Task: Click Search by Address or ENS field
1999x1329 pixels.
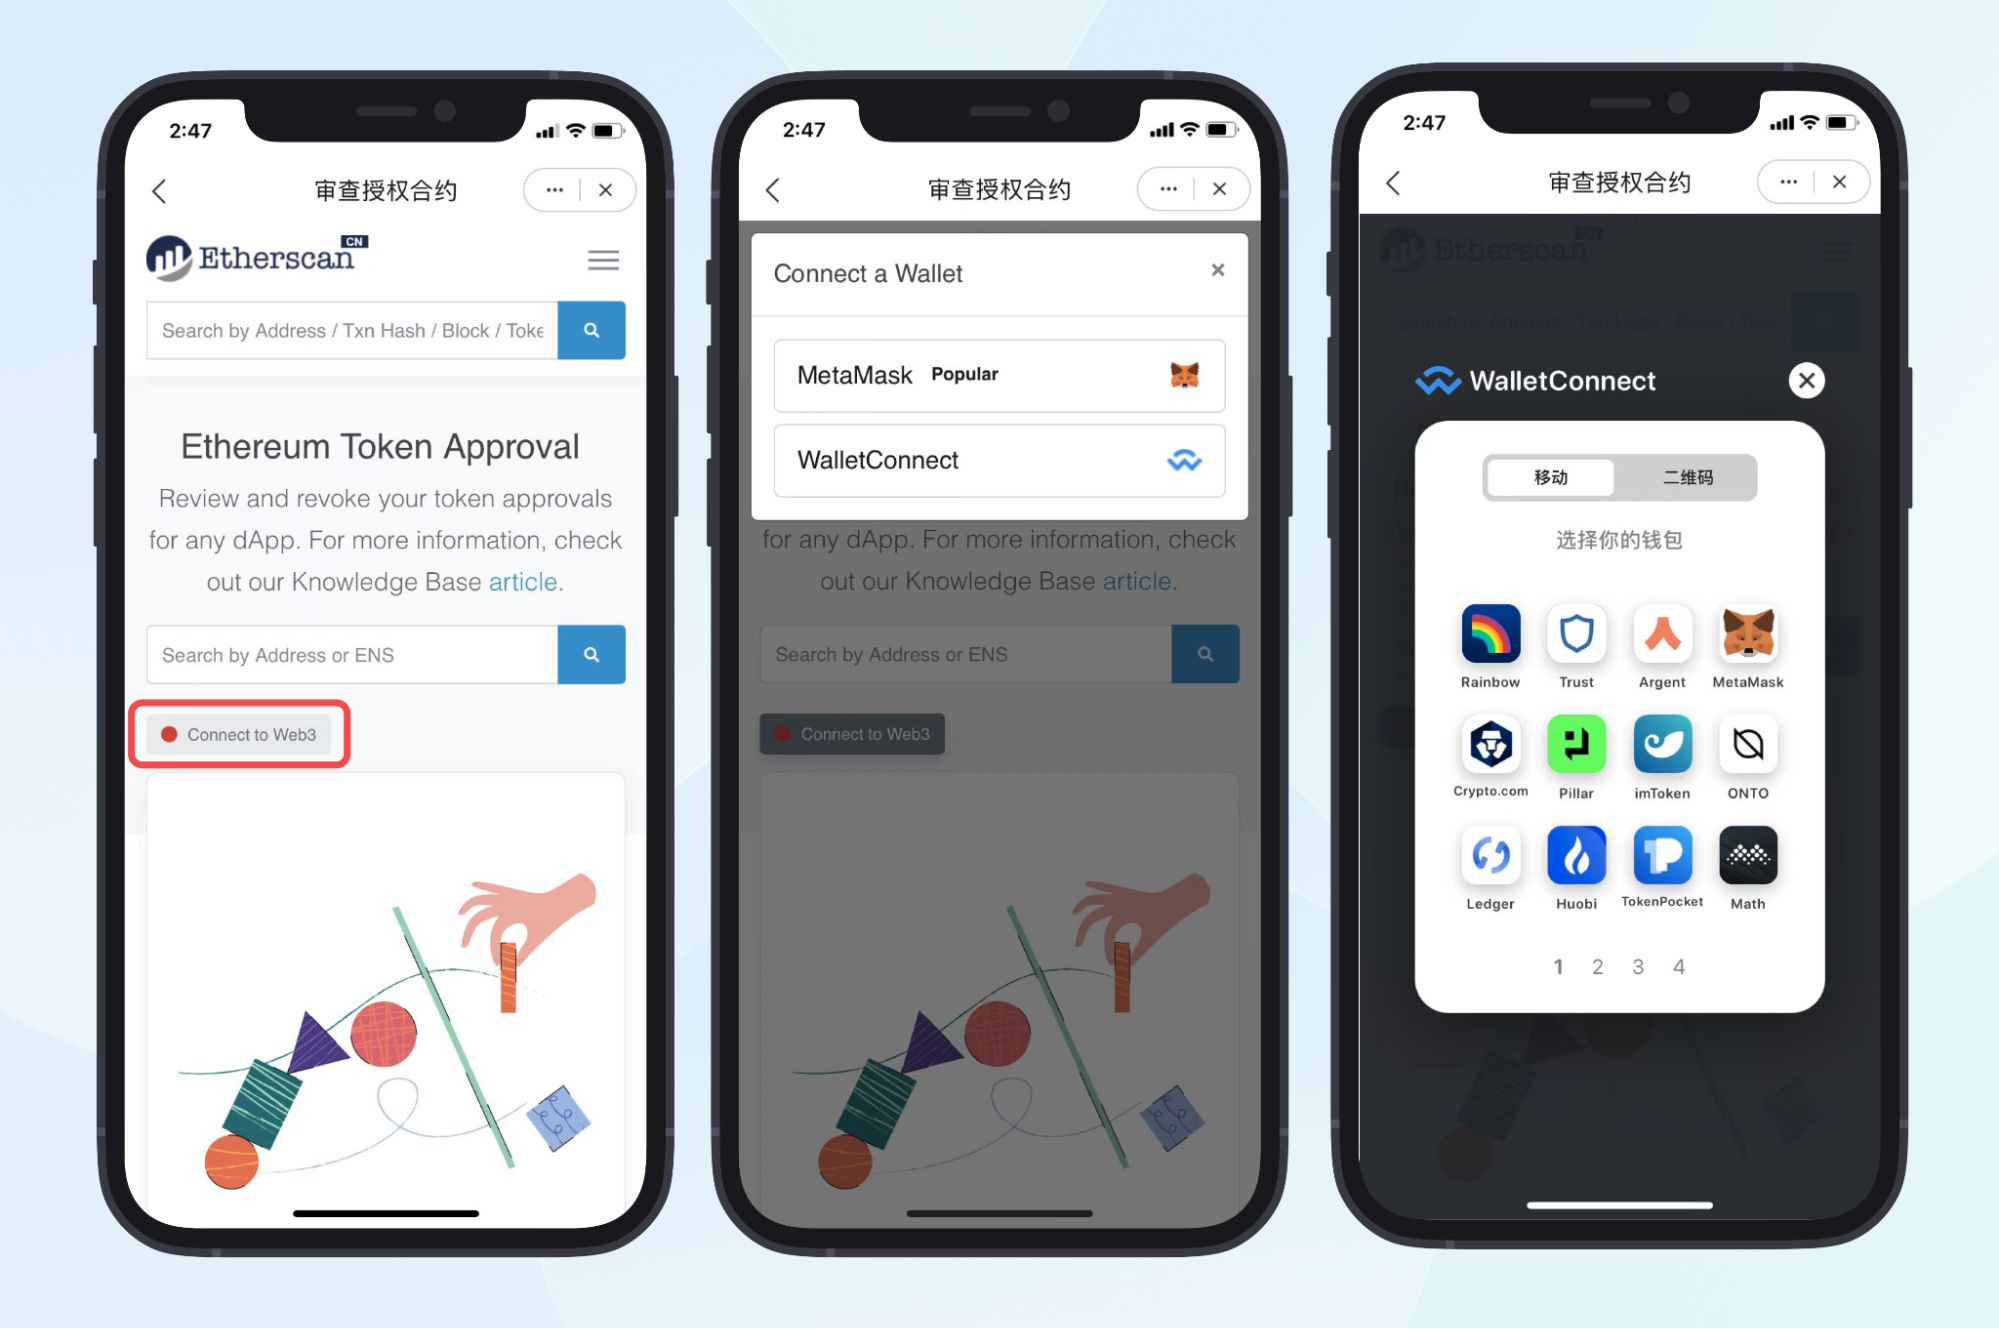Action: (351, 654)
